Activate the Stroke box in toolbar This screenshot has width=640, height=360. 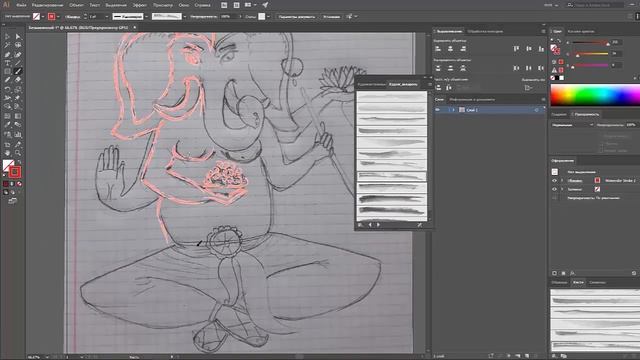pos(15,172)
